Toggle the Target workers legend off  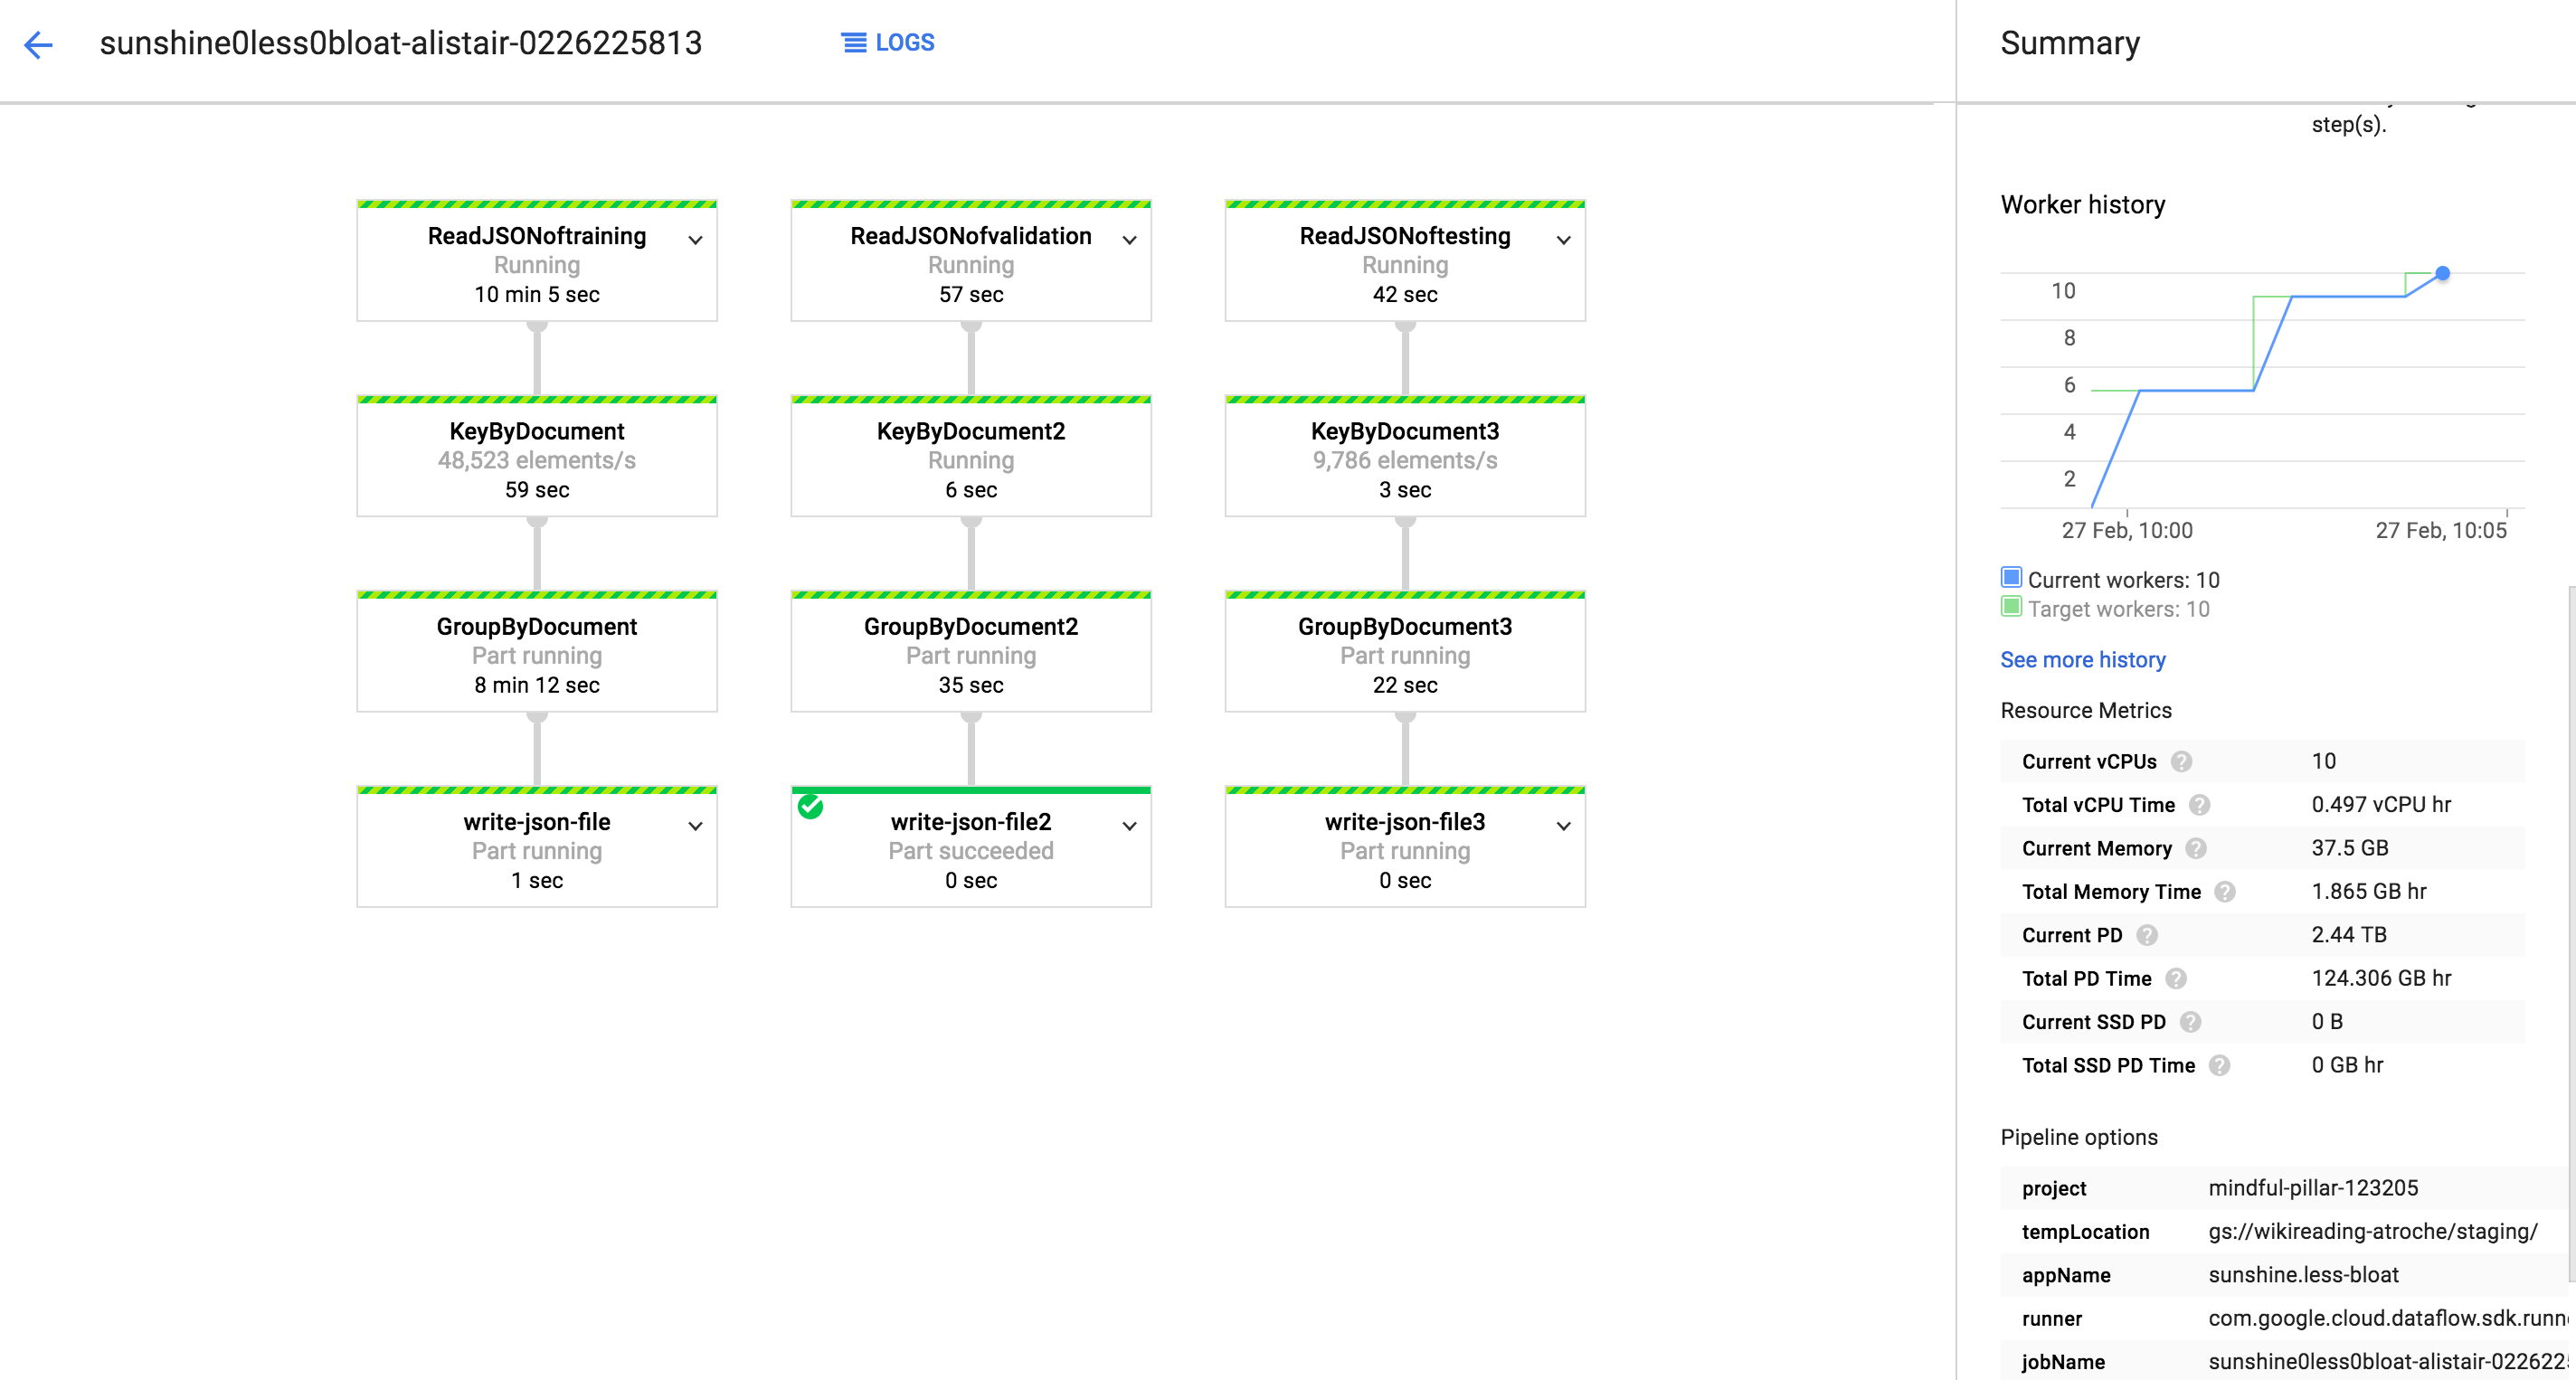coord(2011,606)
